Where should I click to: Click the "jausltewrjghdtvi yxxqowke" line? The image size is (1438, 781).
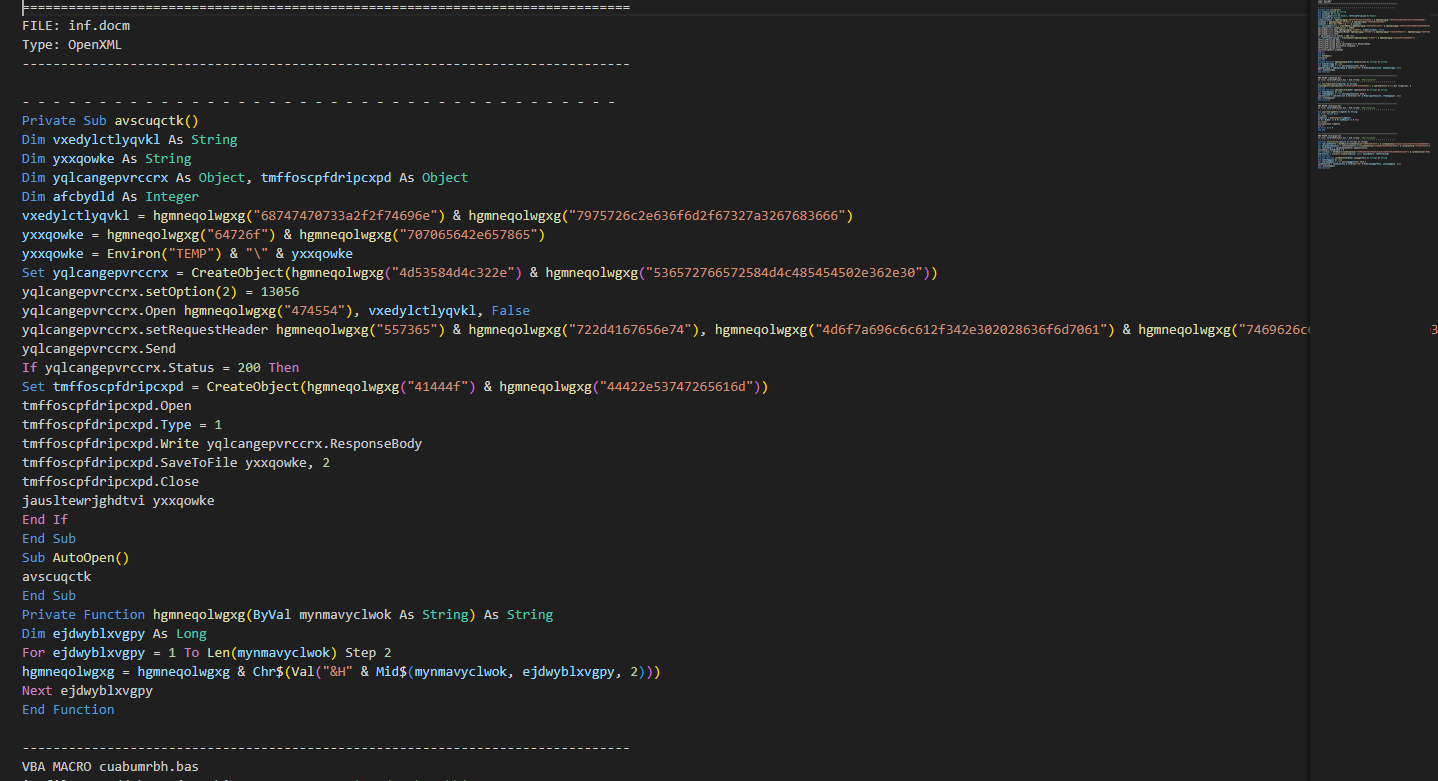(x=118, y=500)
